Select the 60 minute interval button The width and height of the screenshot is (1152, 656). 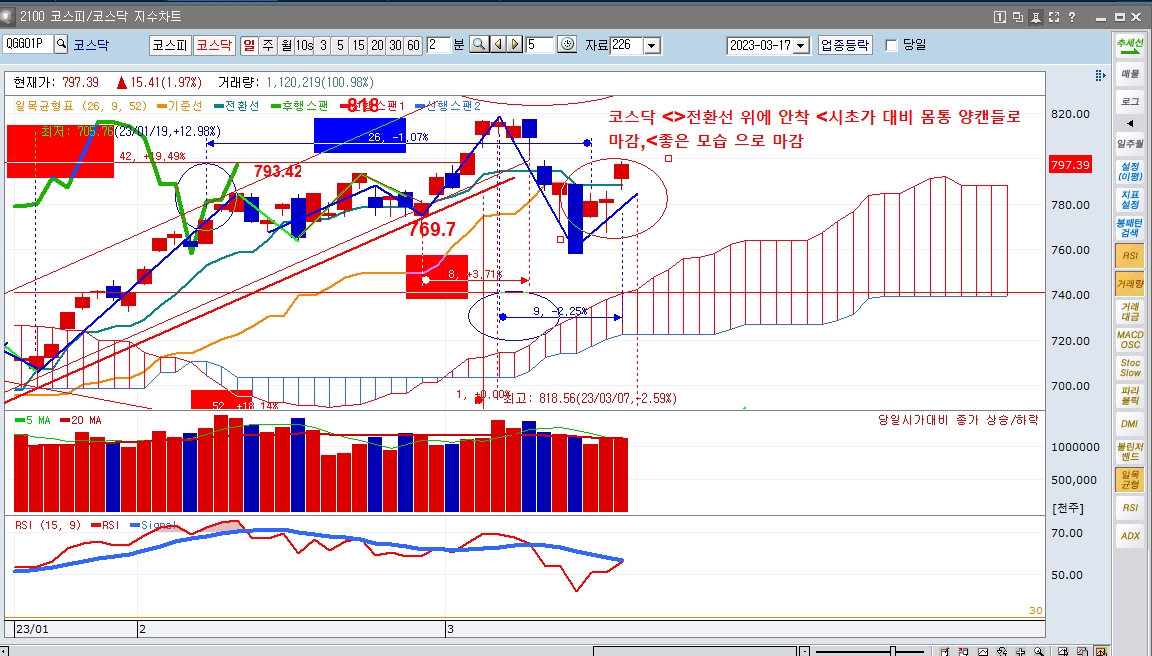(413, 45)
